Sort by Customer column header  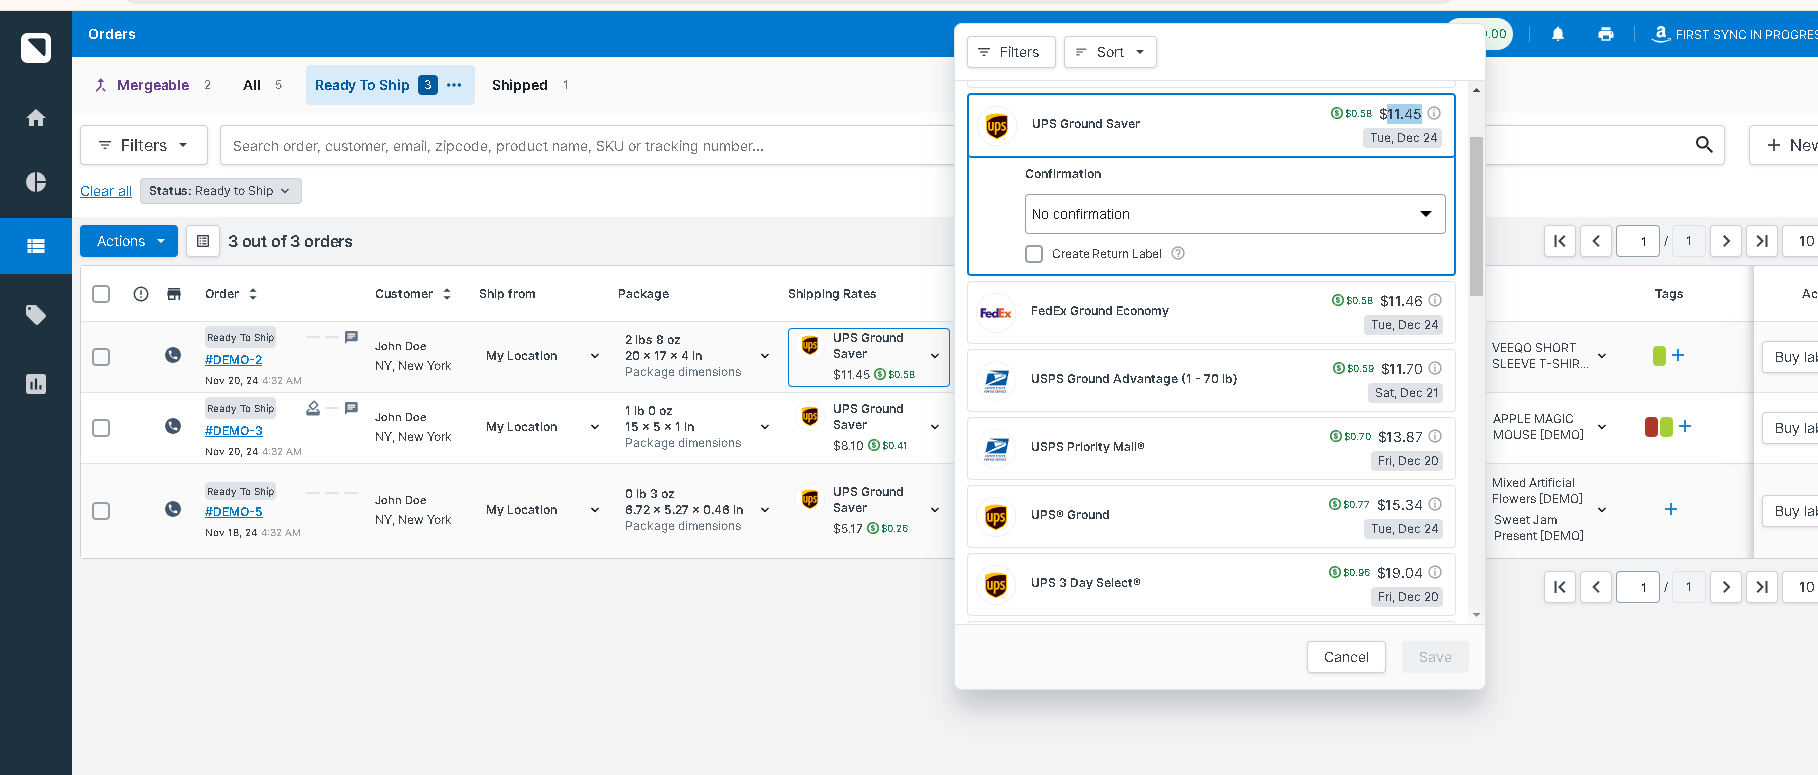click(x=413, y=294)
